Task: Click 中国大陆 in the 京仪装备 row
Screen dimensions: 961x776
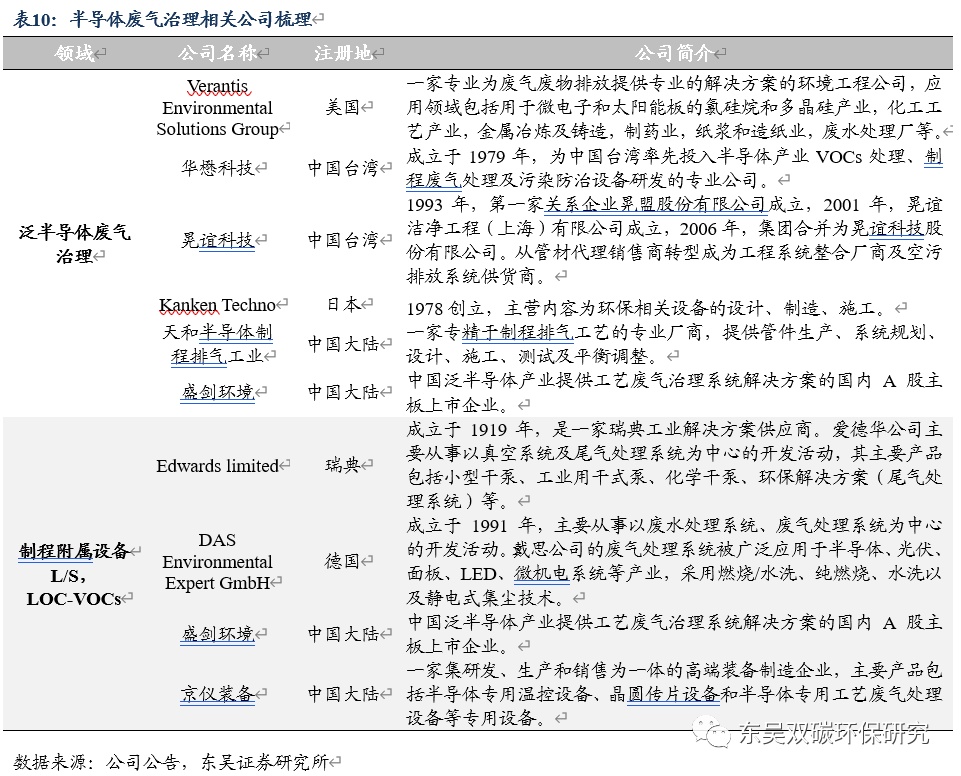Action: coord(343,694)
